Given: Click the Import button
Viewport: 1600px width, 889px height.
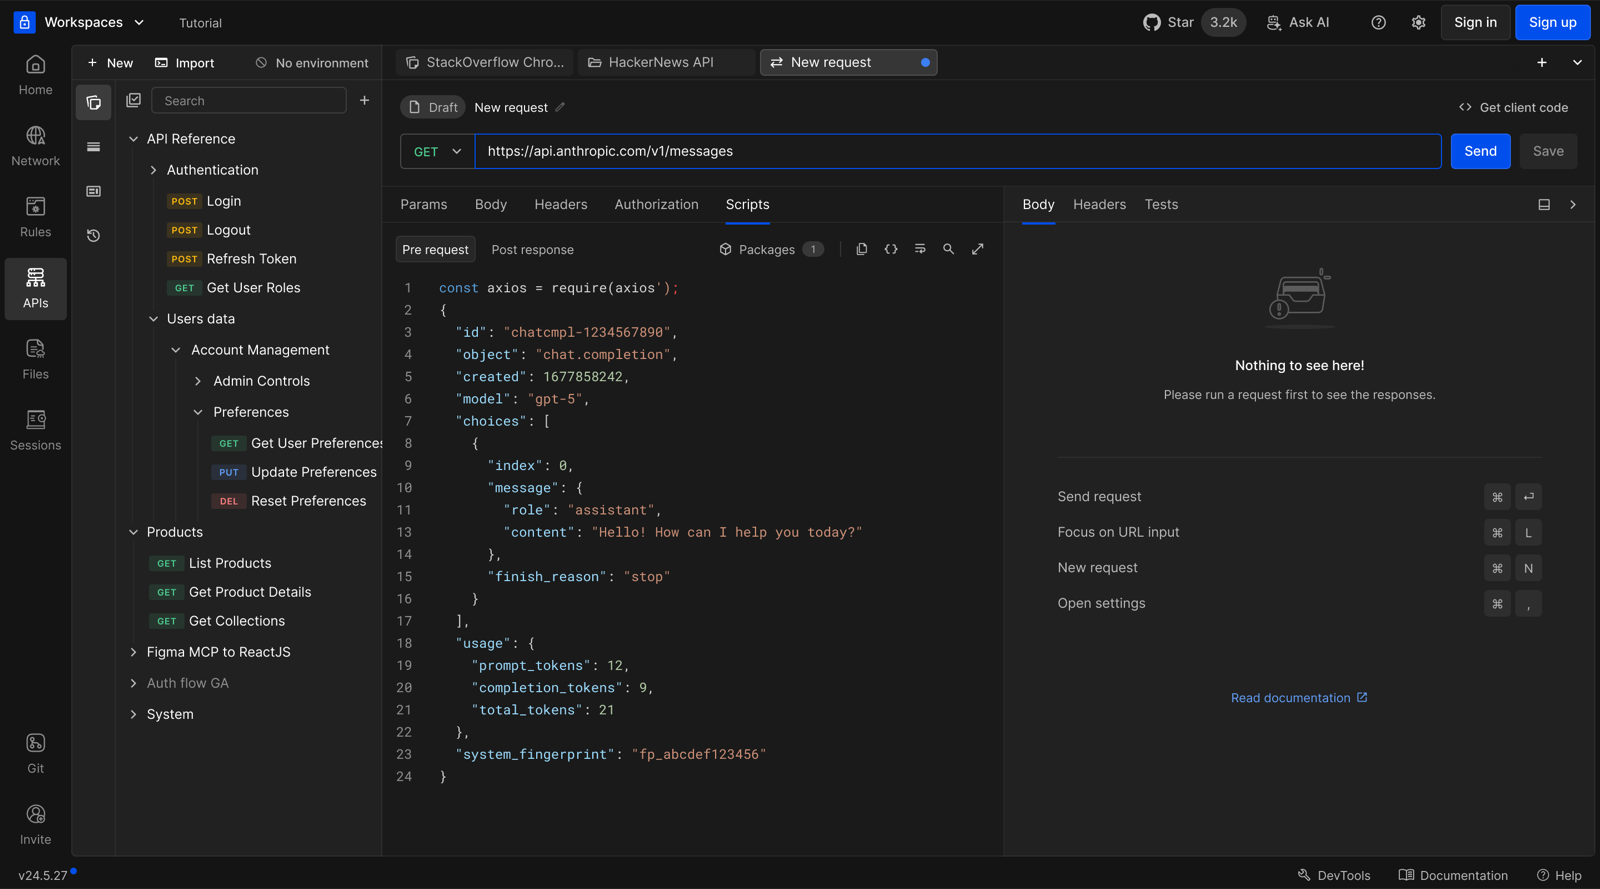Looking at the screenshot, I should (x=184, y=62).
